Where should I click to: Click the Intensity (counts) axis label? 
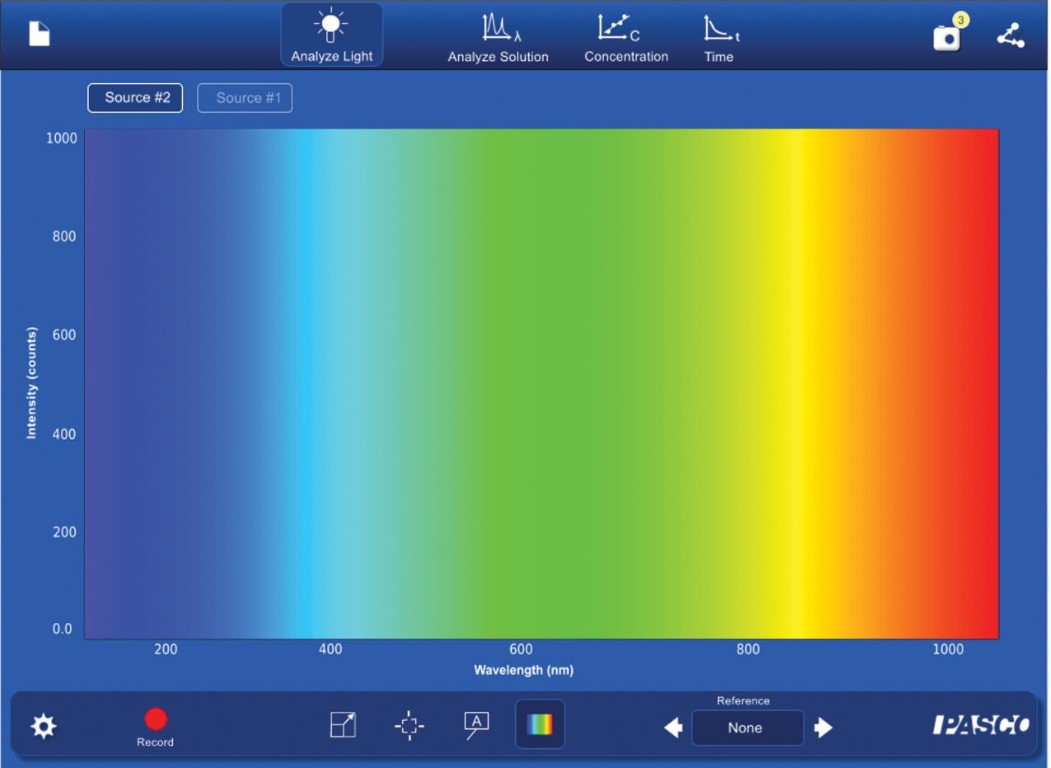(x=31, y=383)
